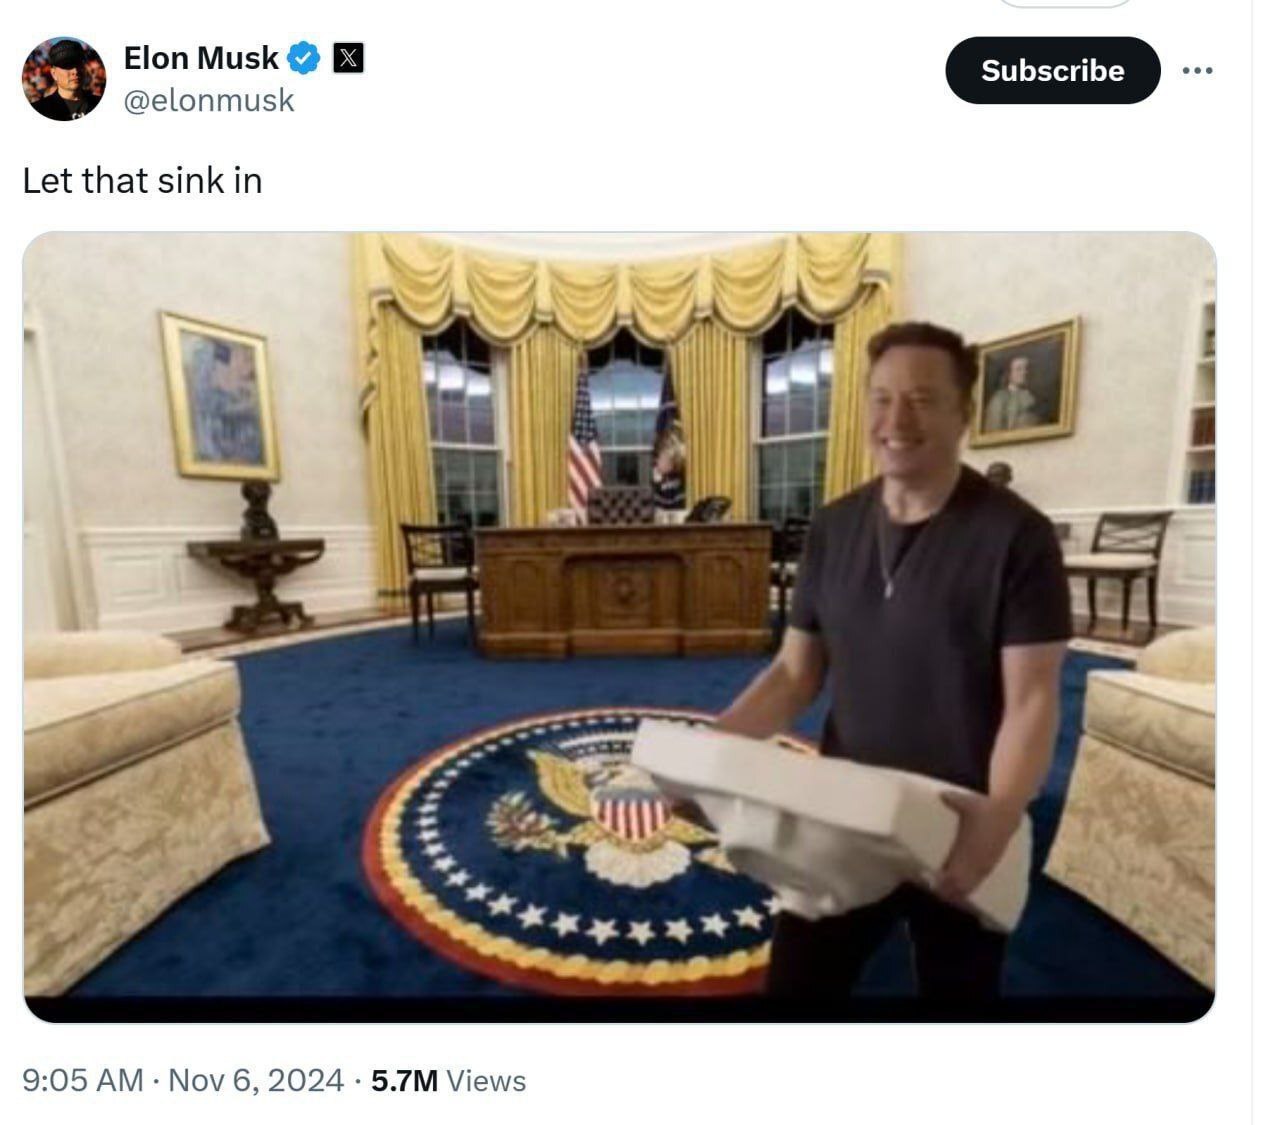
Task: Open the Elon Musk profile avatar
Action: (x=64, y=79)
